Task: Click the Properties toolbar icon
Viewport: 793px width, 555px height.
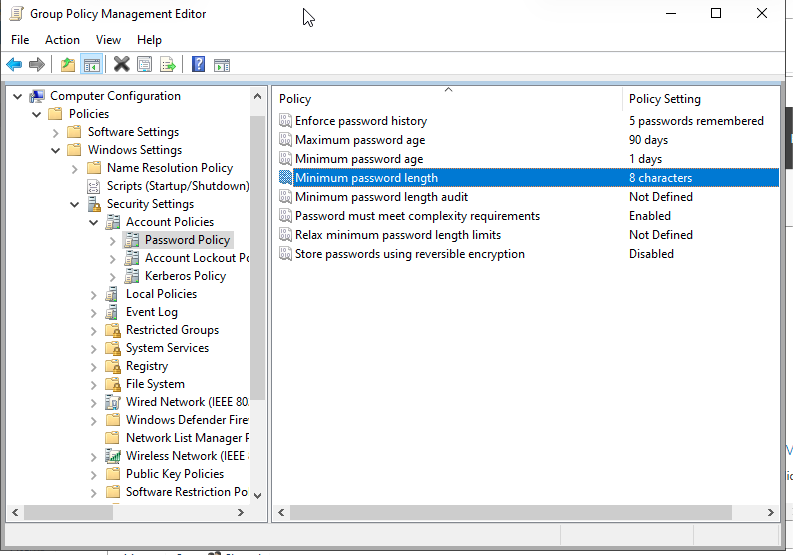Action: click(x=145, y=64)
